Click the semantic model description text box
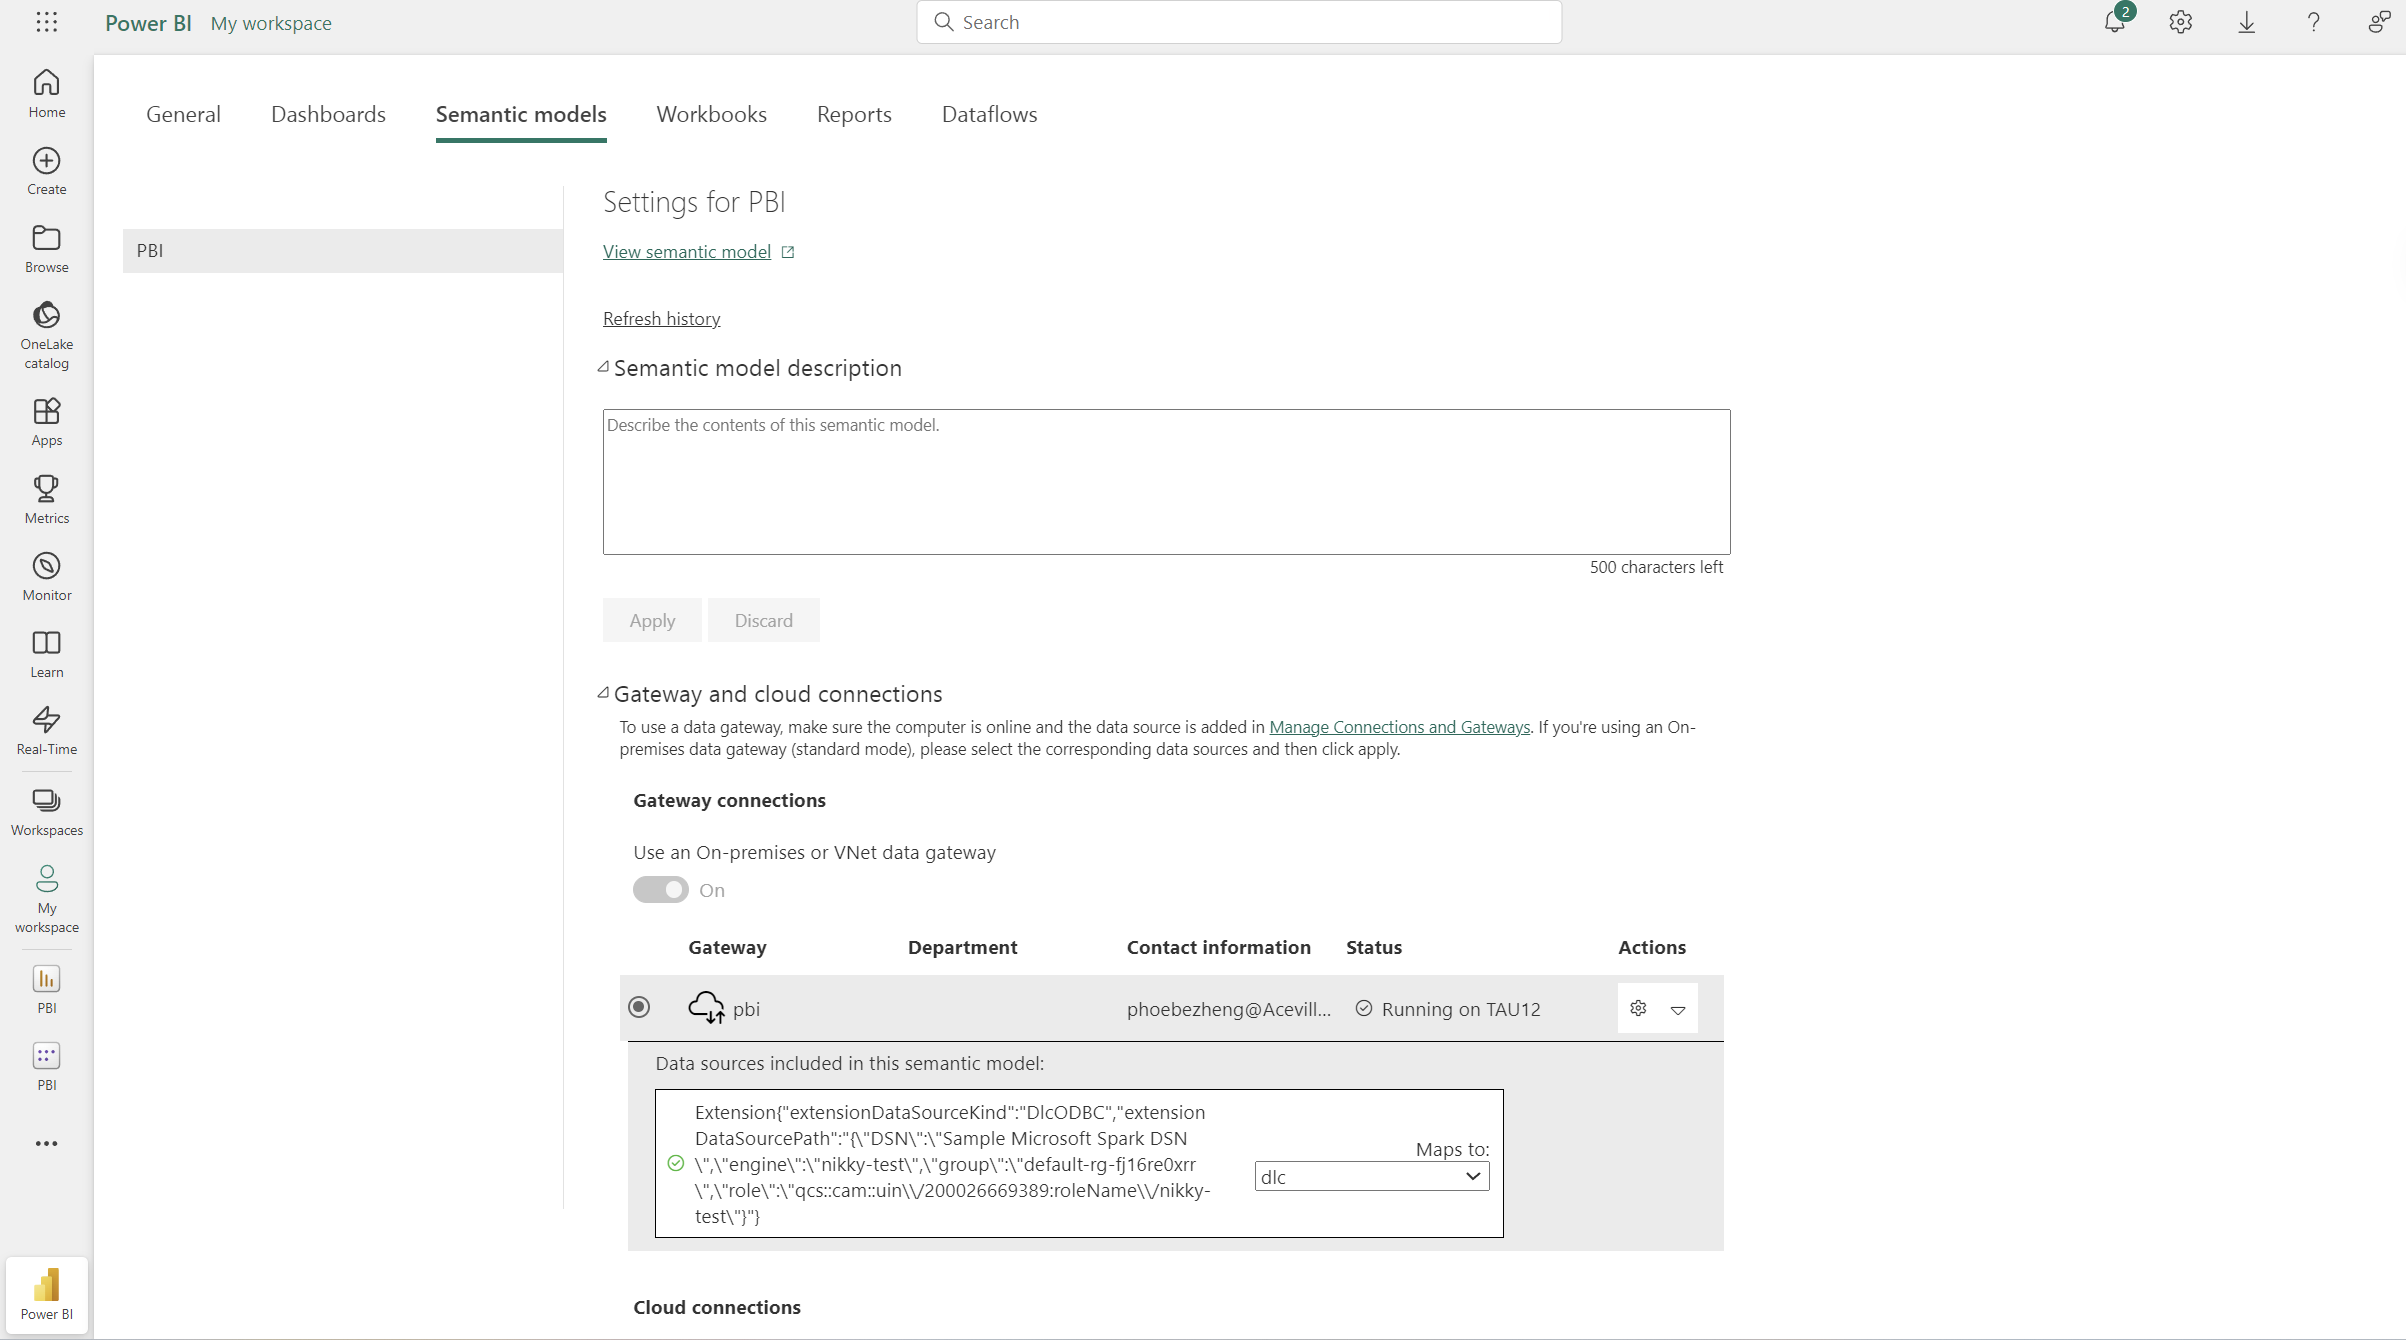 tap(1166, 481)
